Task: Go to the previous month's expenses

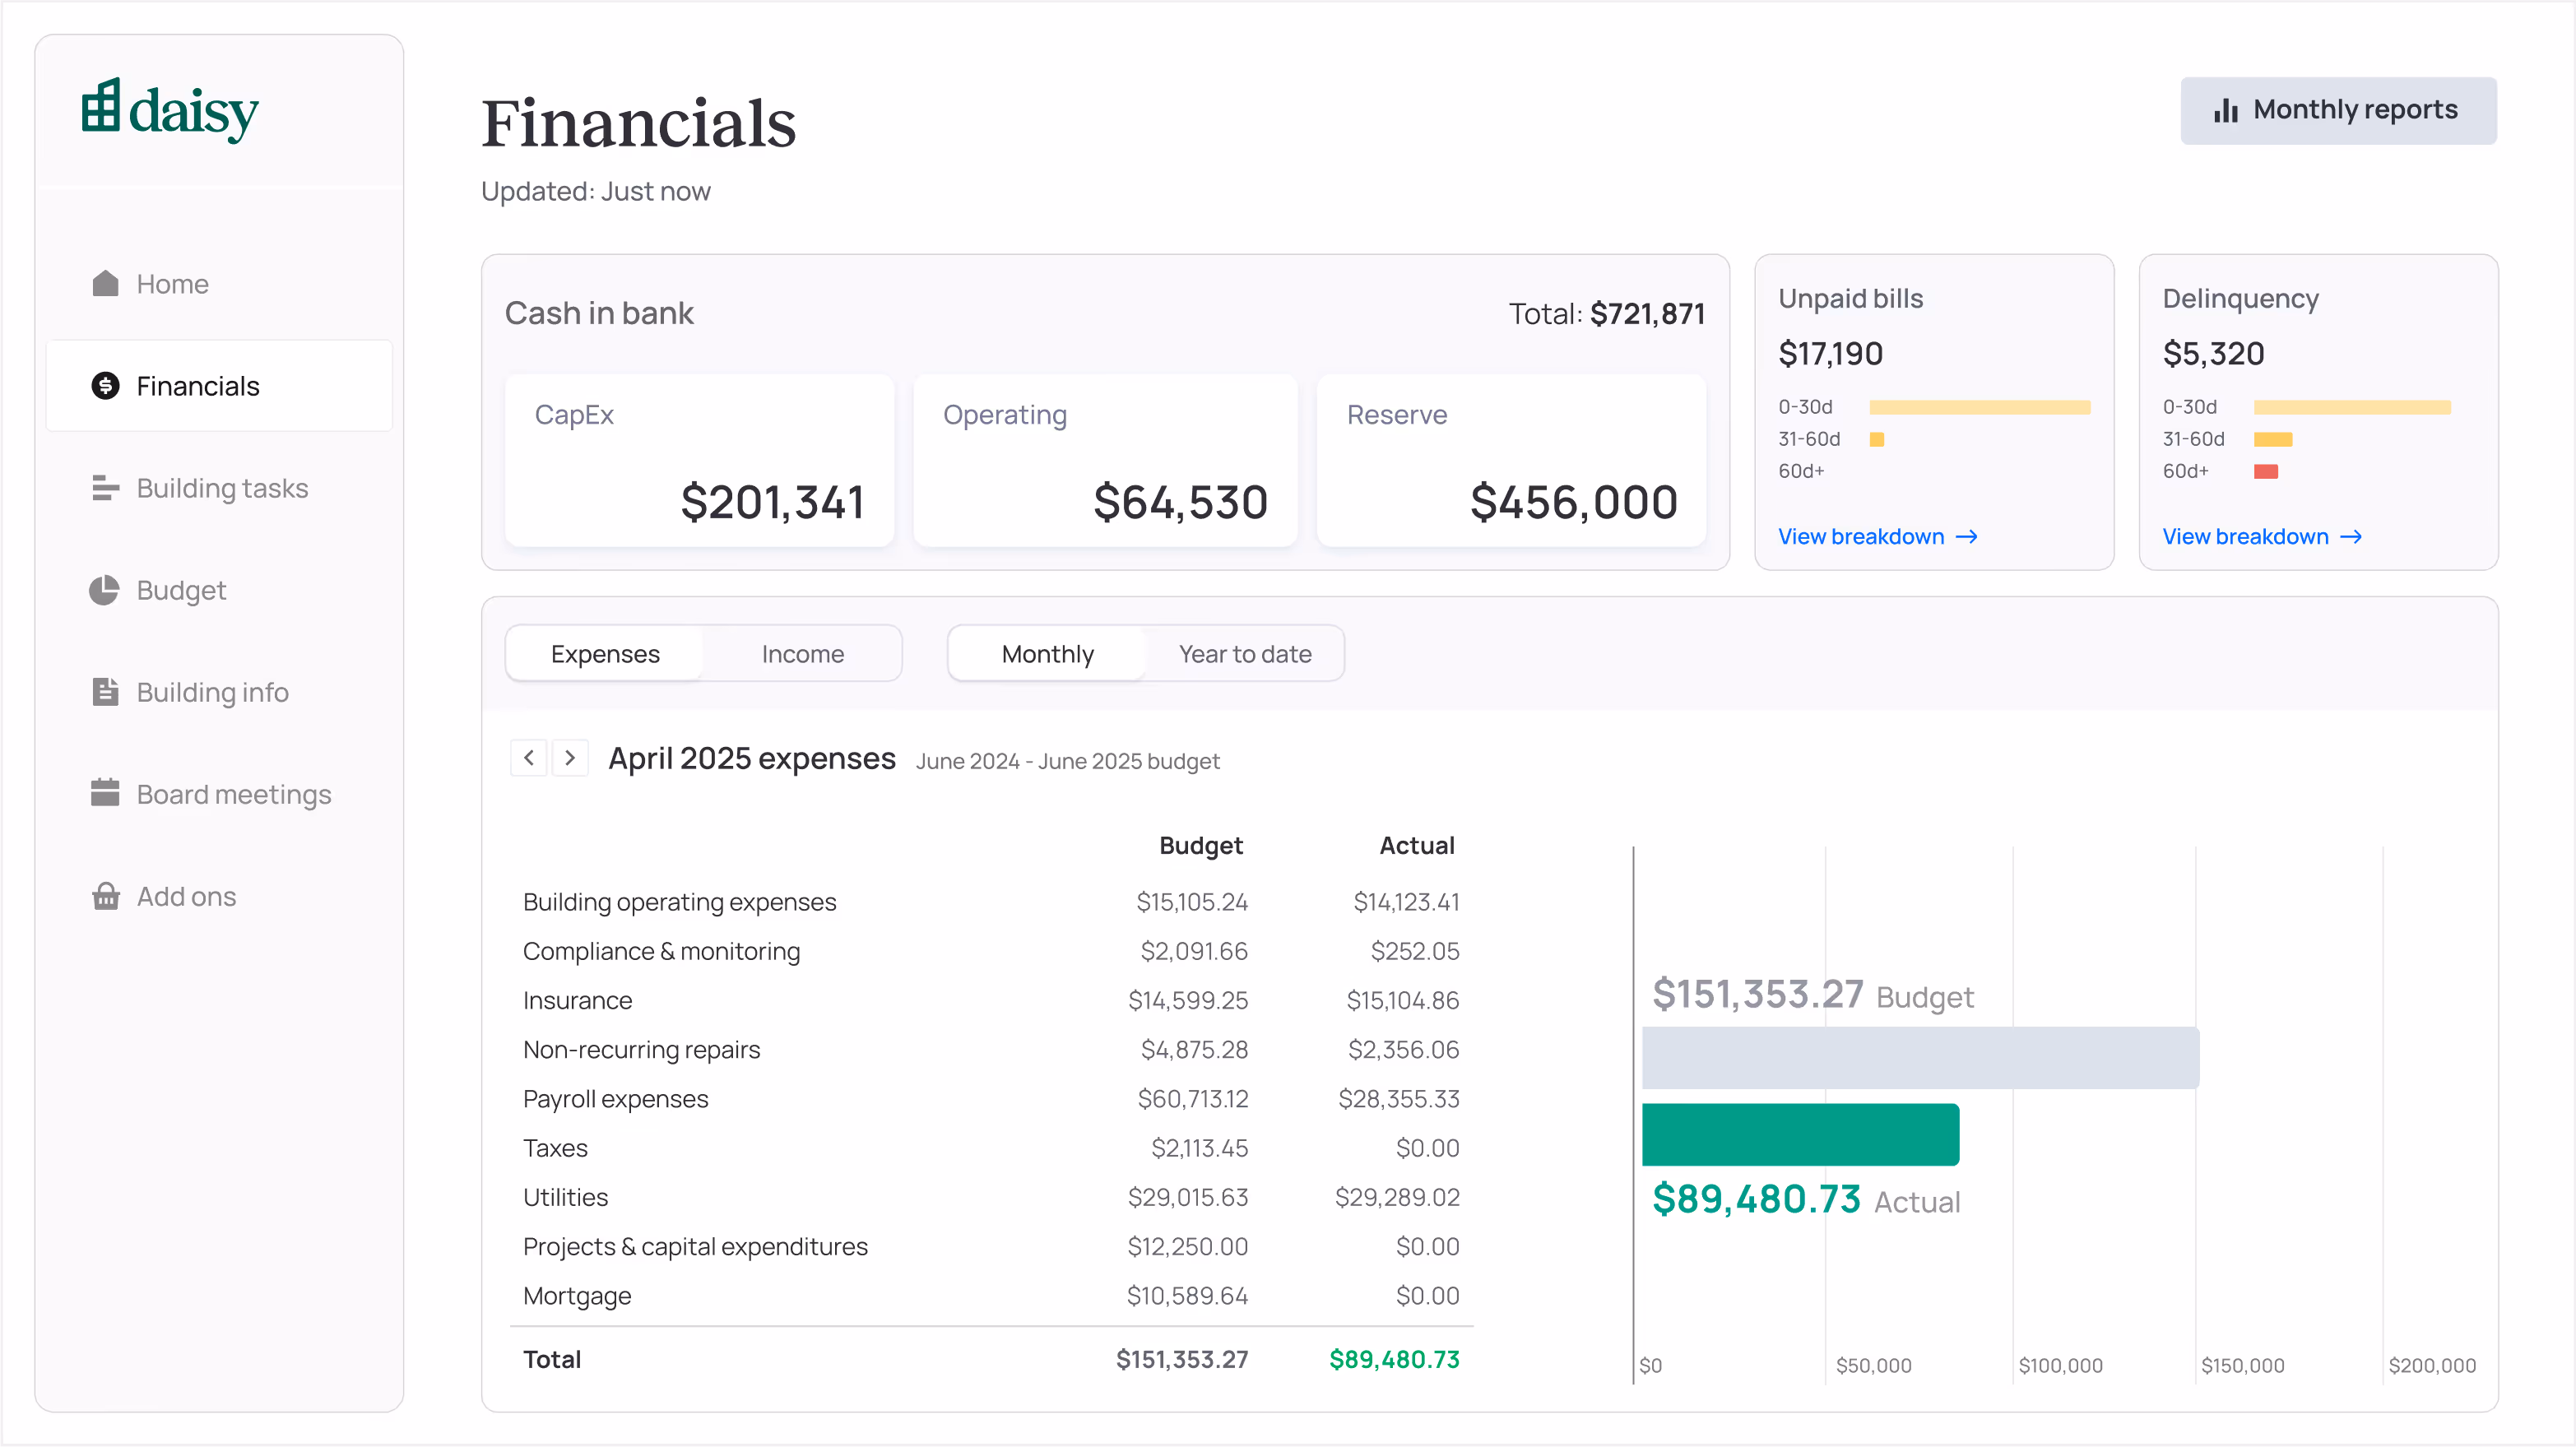Action: coord(529,758)
